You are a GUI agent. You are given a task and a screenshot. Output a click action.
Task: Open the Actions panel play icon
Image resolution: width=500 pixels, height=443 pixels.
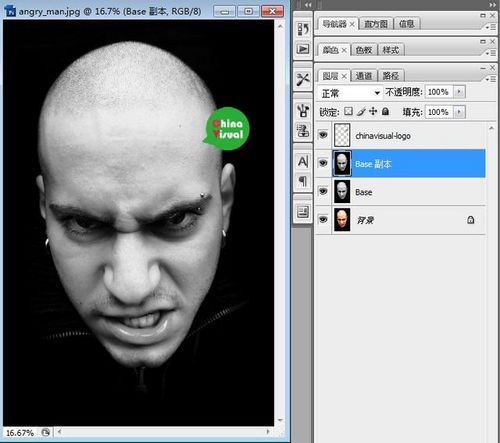click(x=303, y=49)
